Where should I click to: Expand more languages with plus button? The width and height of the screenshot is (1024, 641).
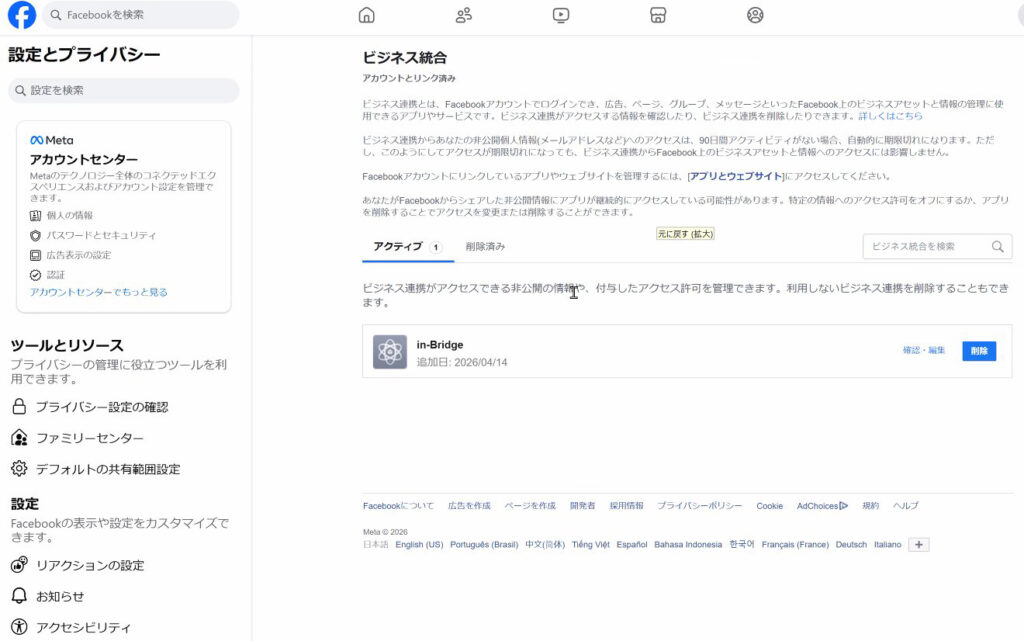pyautogui.click(x=918, y=545)
